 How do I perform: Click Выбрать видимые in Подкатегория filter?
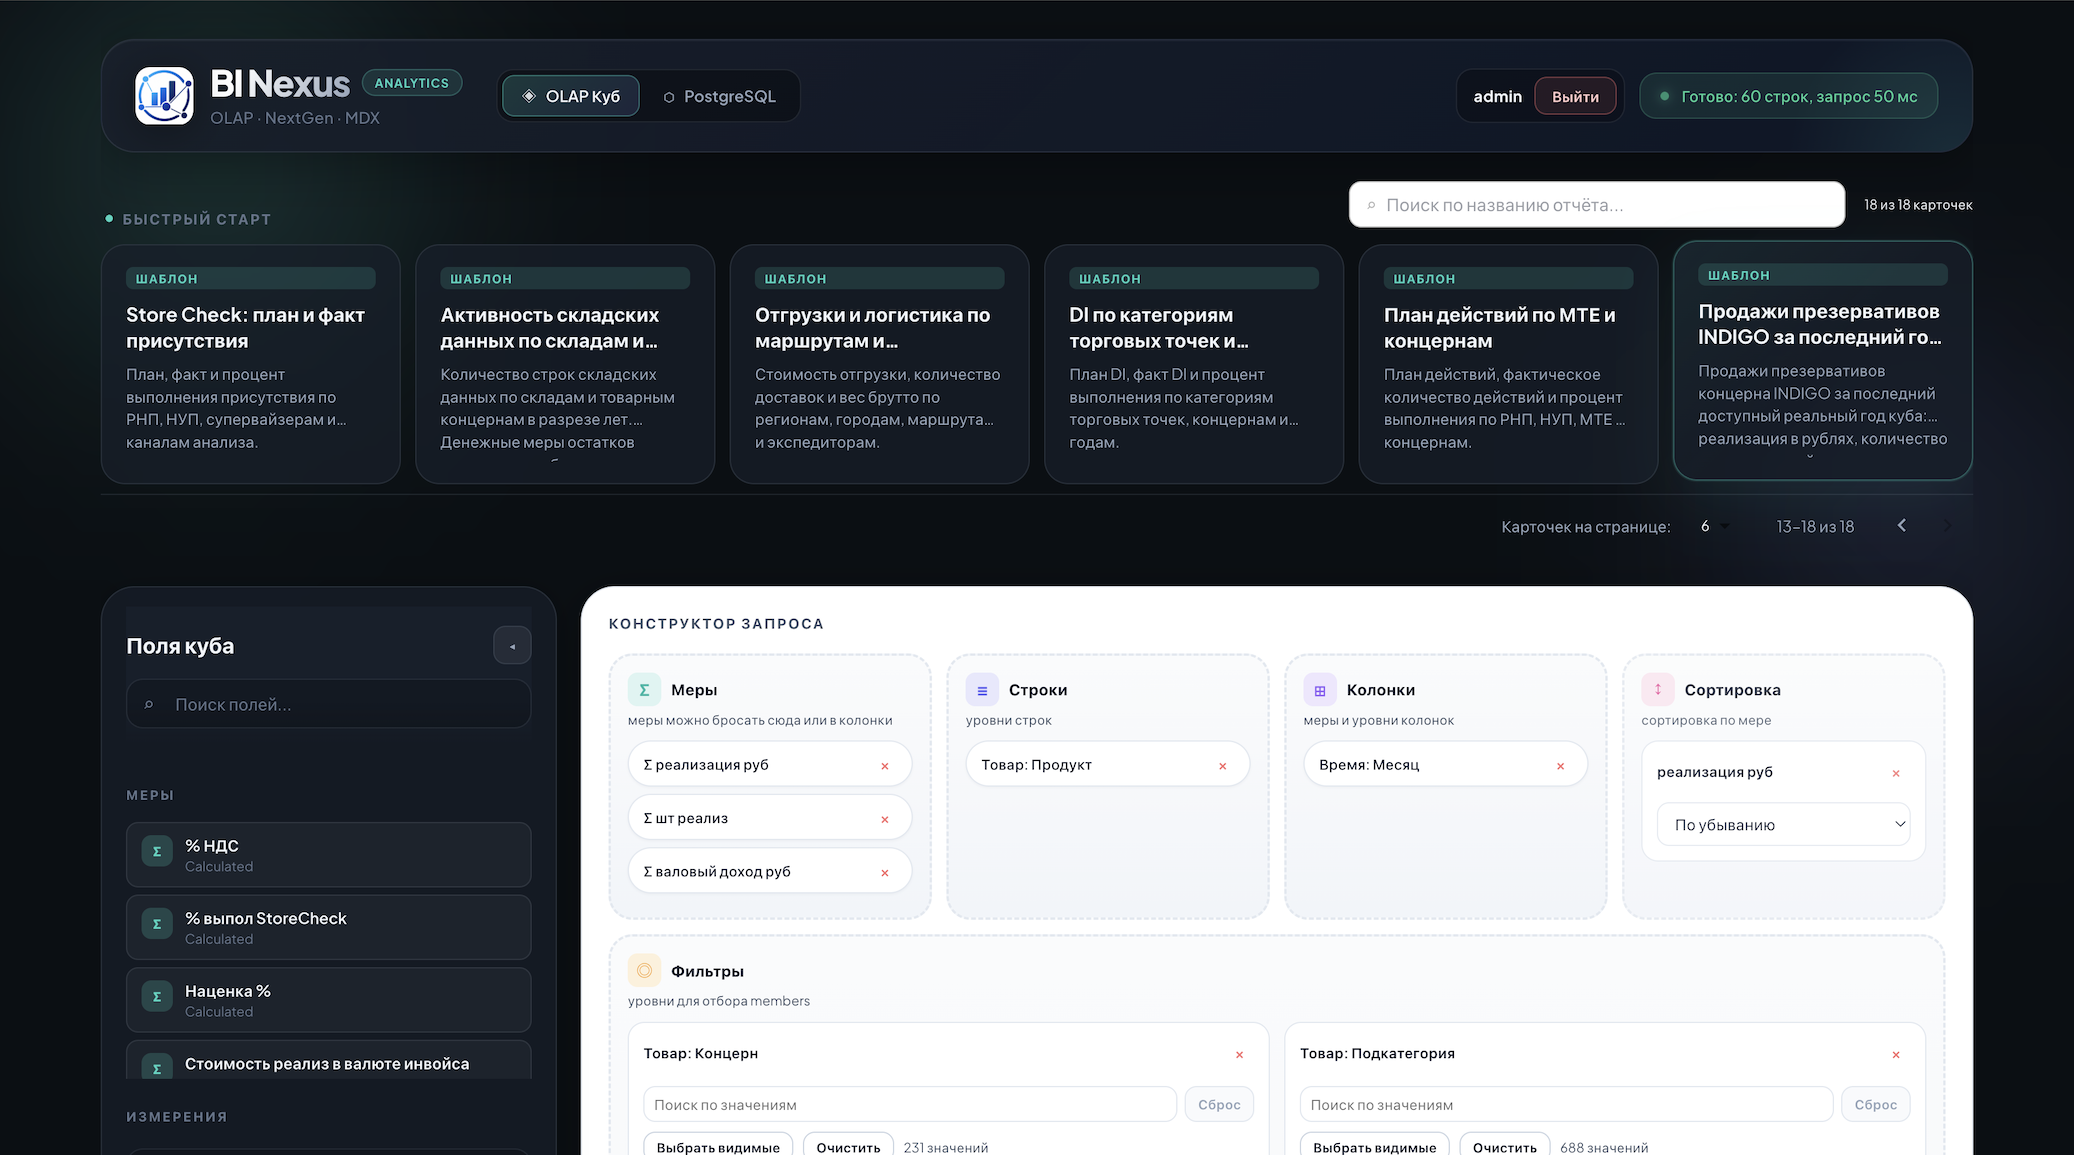click(x=1374, y=1146)
